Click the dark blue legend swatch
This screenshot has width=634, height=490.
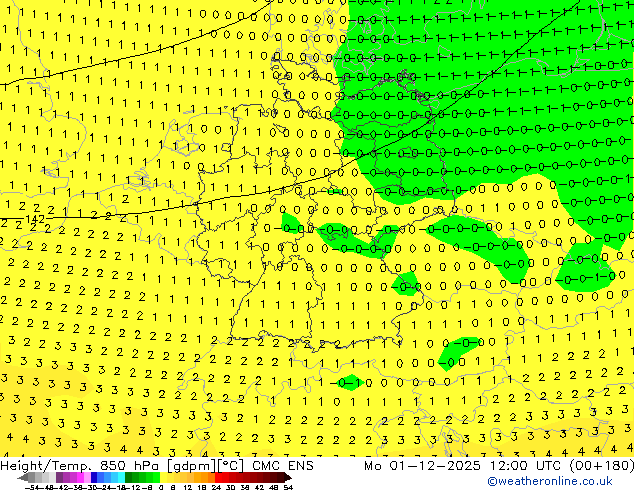point(94,478)
